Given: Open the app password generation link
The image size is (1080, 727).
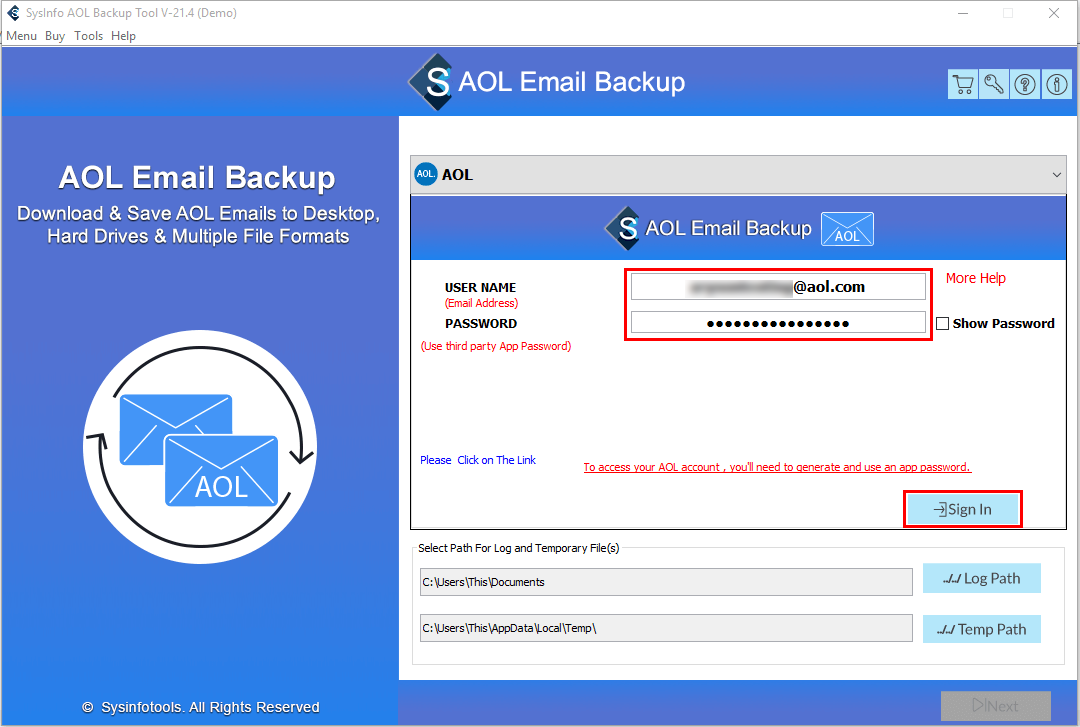Looking at the screenshot, I should (x=777, y=467).
